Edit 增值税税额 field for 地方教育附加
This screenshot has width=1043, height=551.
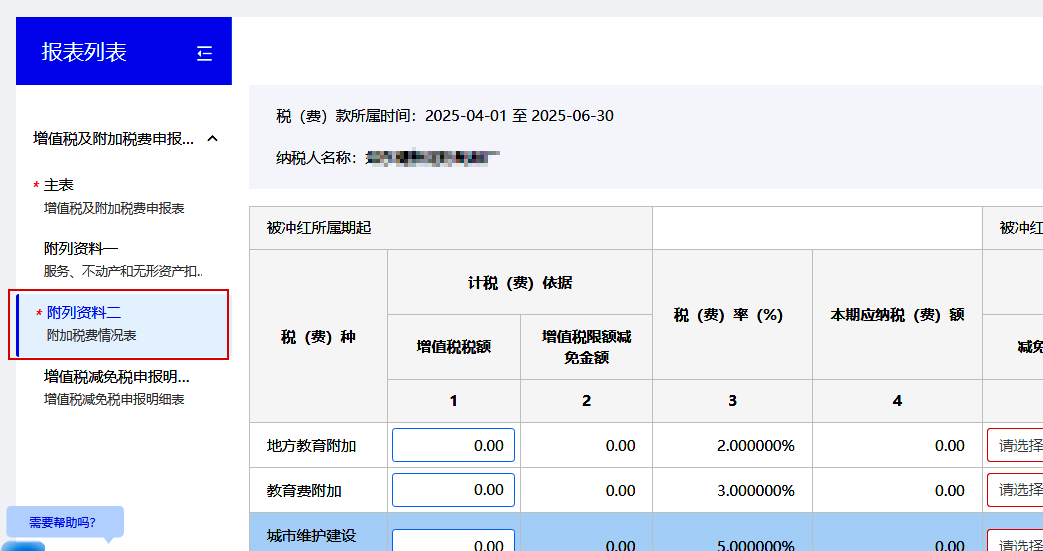tap(453, 445)
